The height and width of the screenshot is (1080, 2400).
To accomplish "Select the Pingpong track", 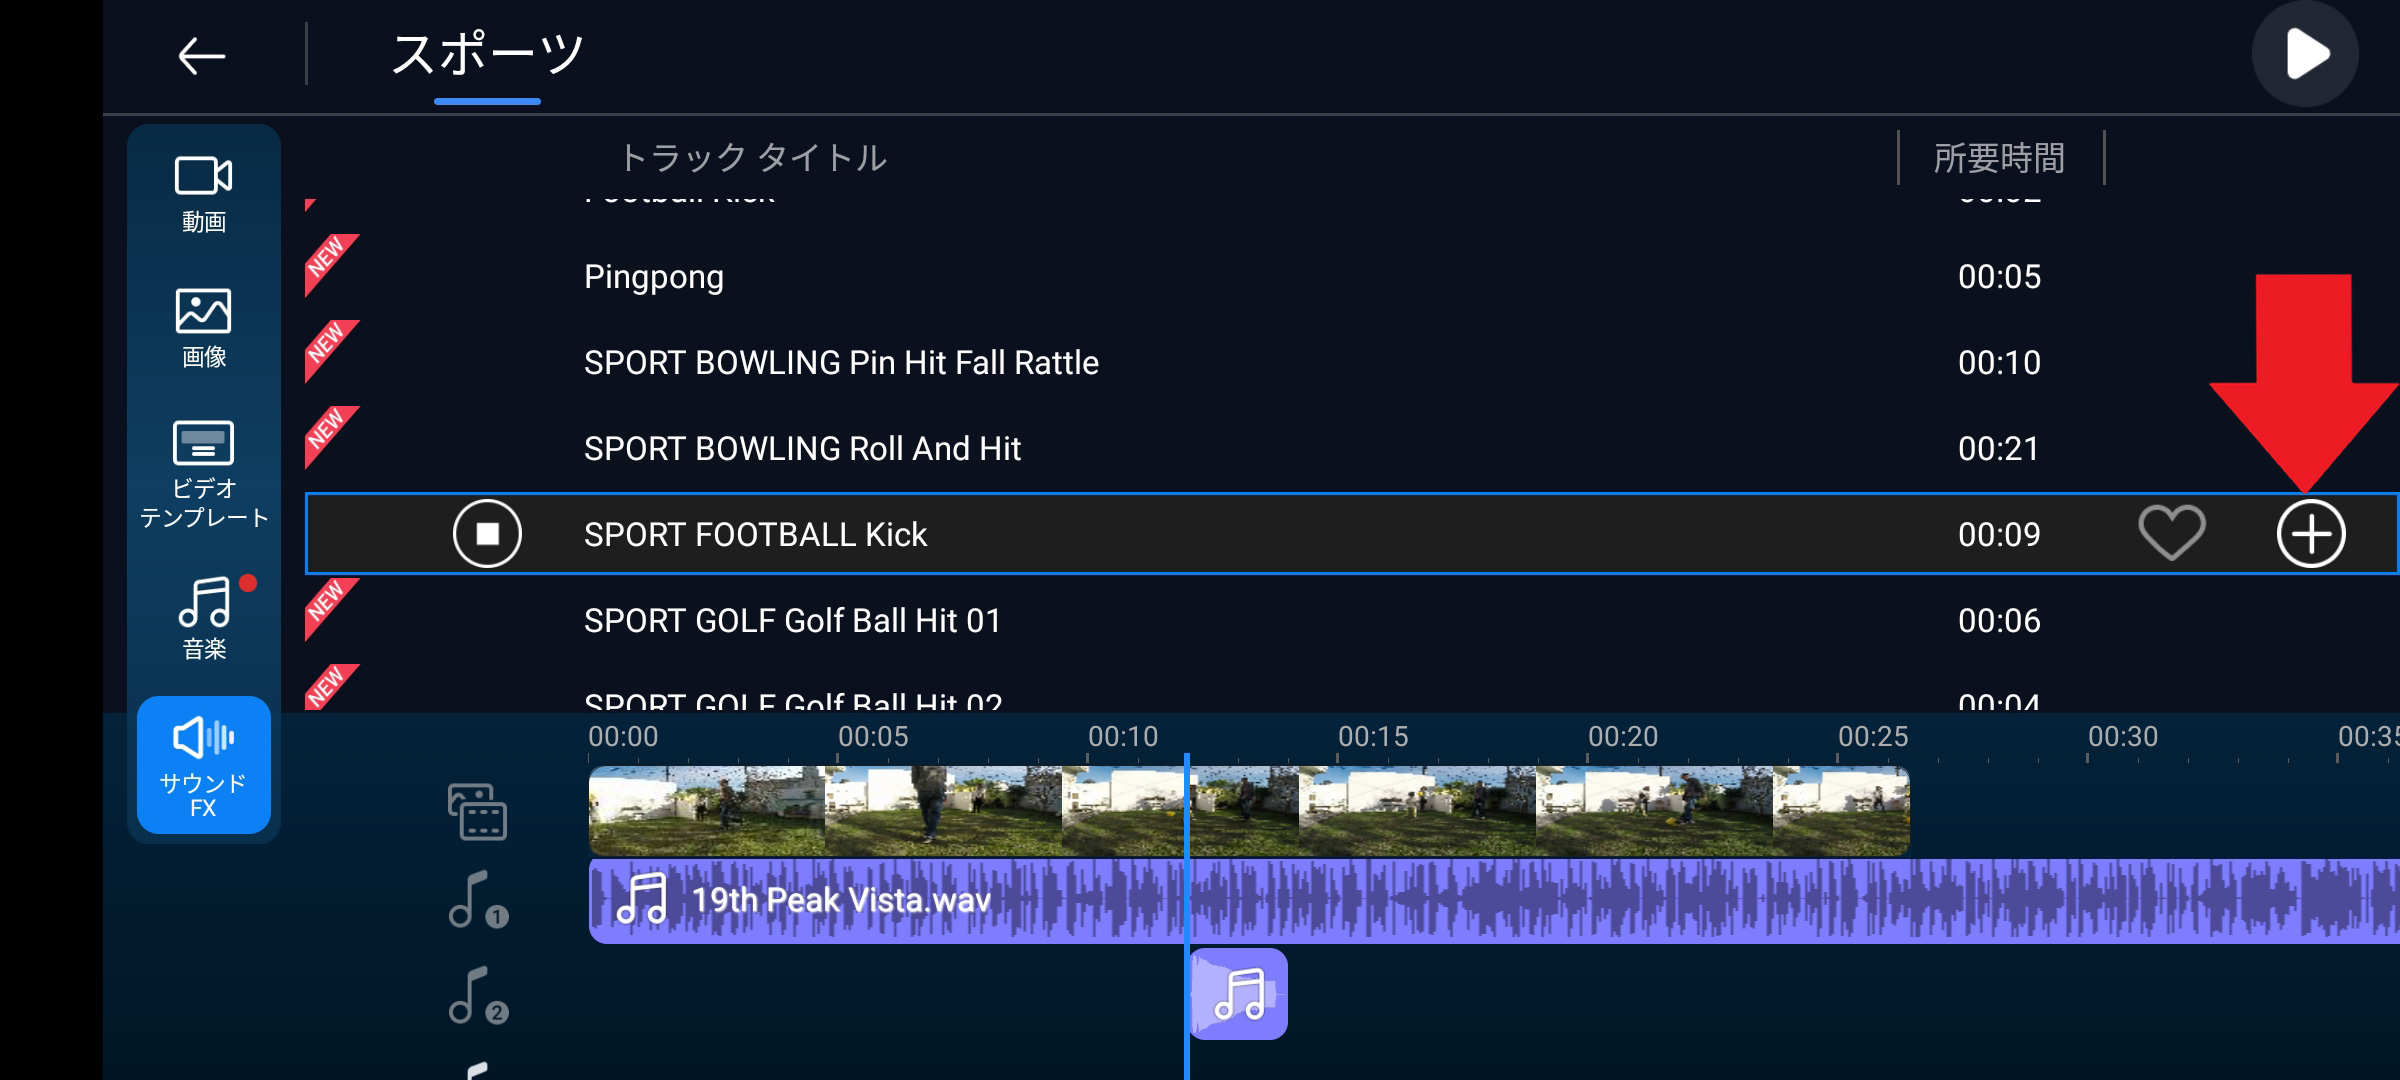I will tap(1350, 277).
